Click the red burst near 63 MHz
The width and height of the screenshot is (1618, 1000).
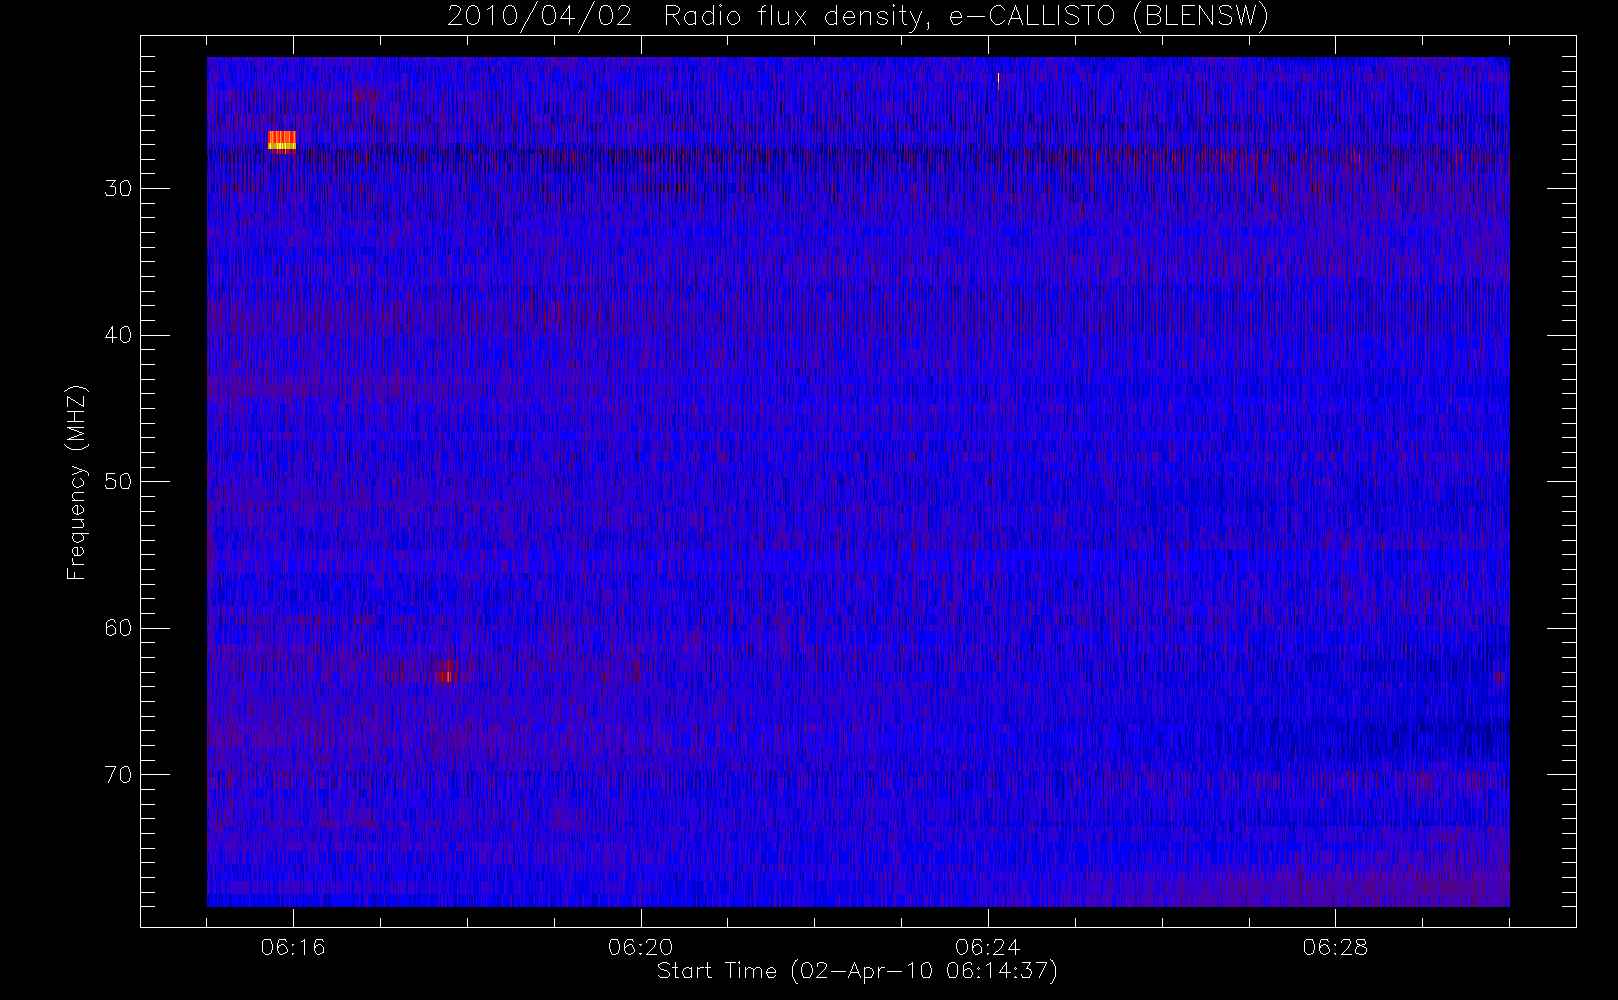pyautogui.click(x=445, y=671)
